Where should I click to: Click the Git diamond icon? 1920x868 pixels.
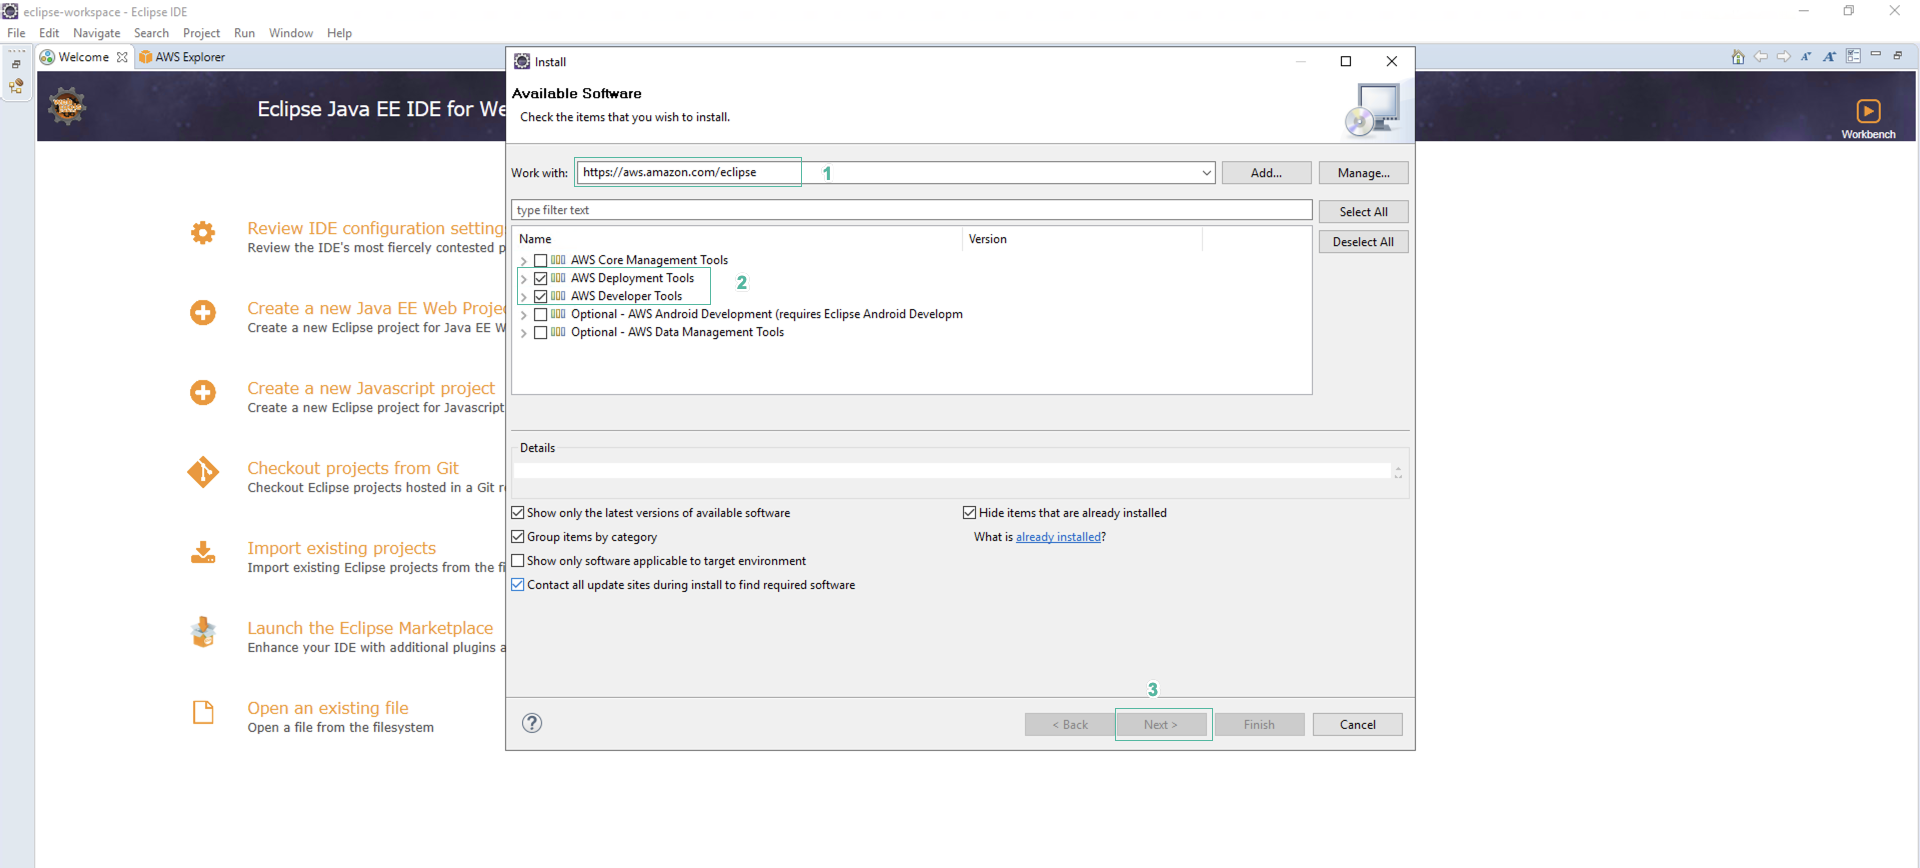tap(203, 472)
